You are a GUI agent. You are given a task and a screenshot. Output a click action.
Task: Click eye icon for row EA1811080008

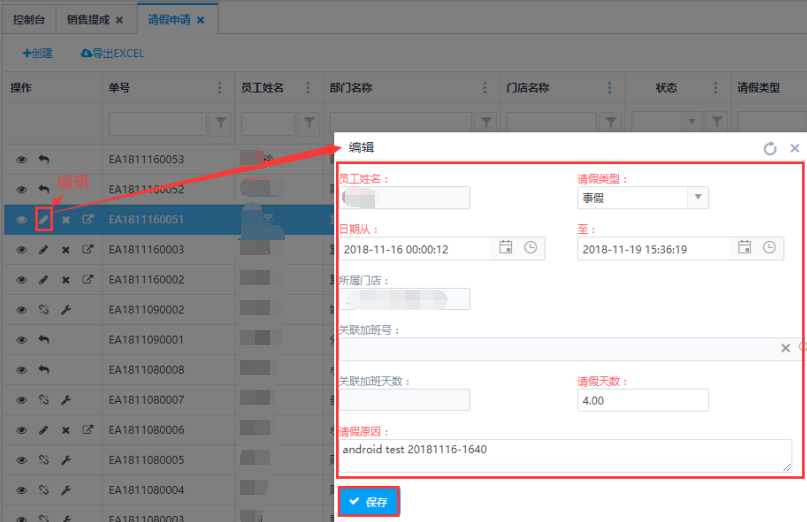[21, 370]
